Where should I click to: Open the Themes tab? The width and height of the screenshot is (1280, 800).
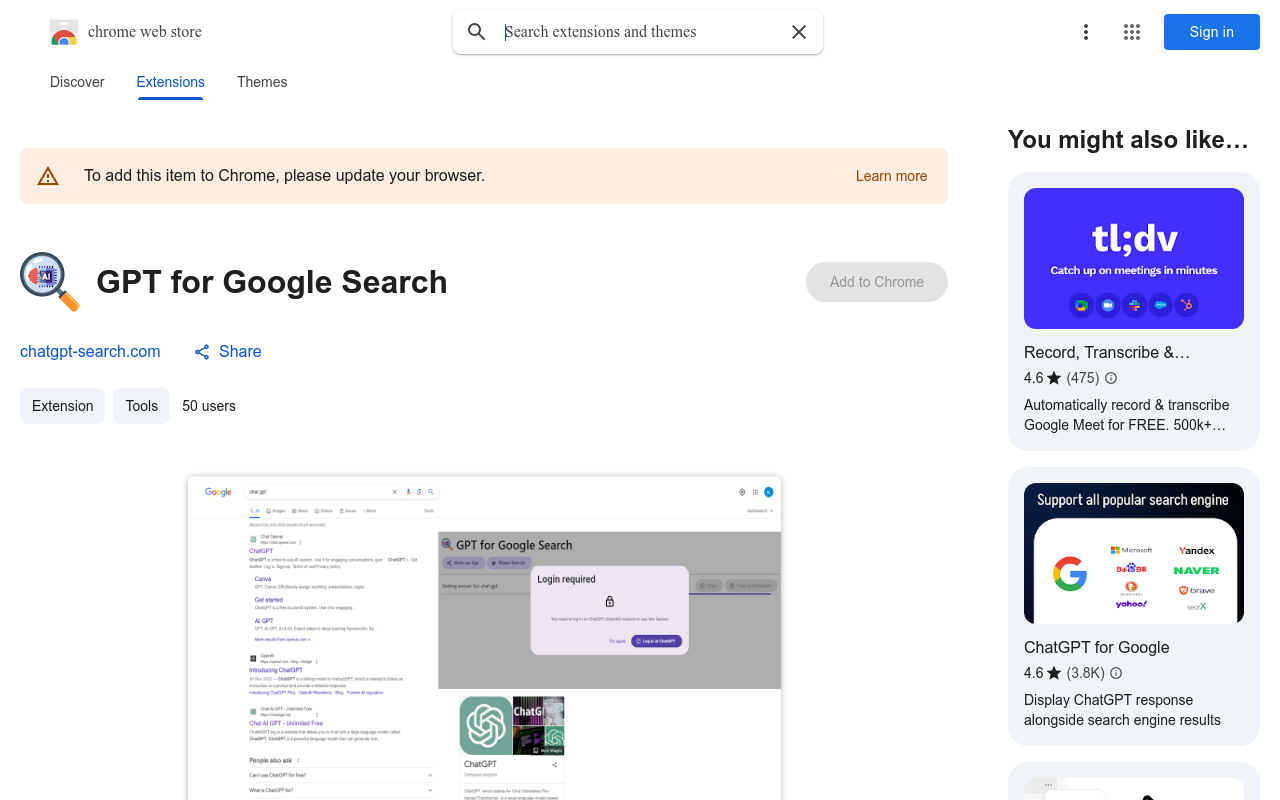pos(262,82)
